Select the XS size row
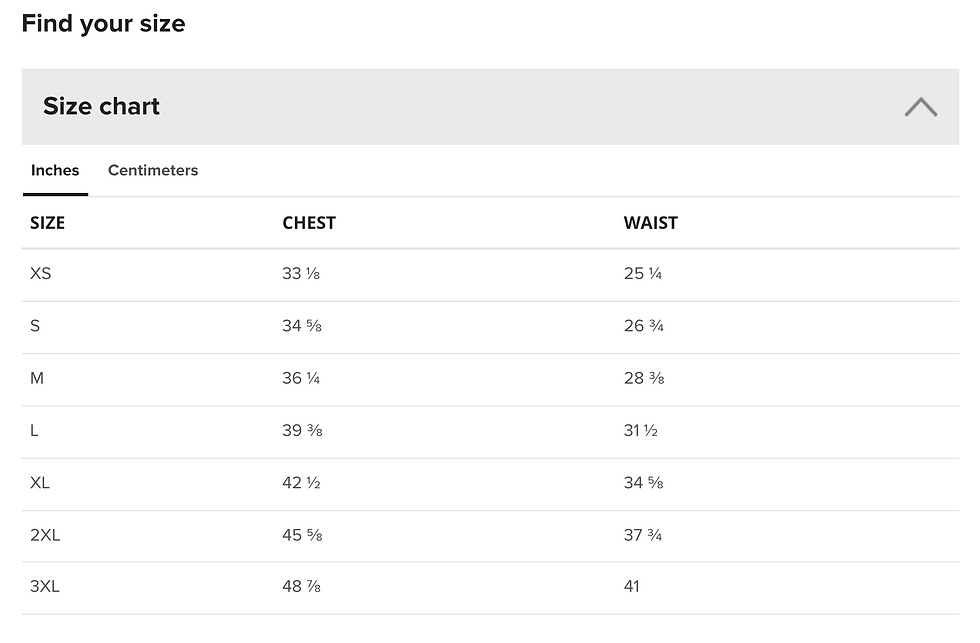980x643 pixels. (490, 275)
